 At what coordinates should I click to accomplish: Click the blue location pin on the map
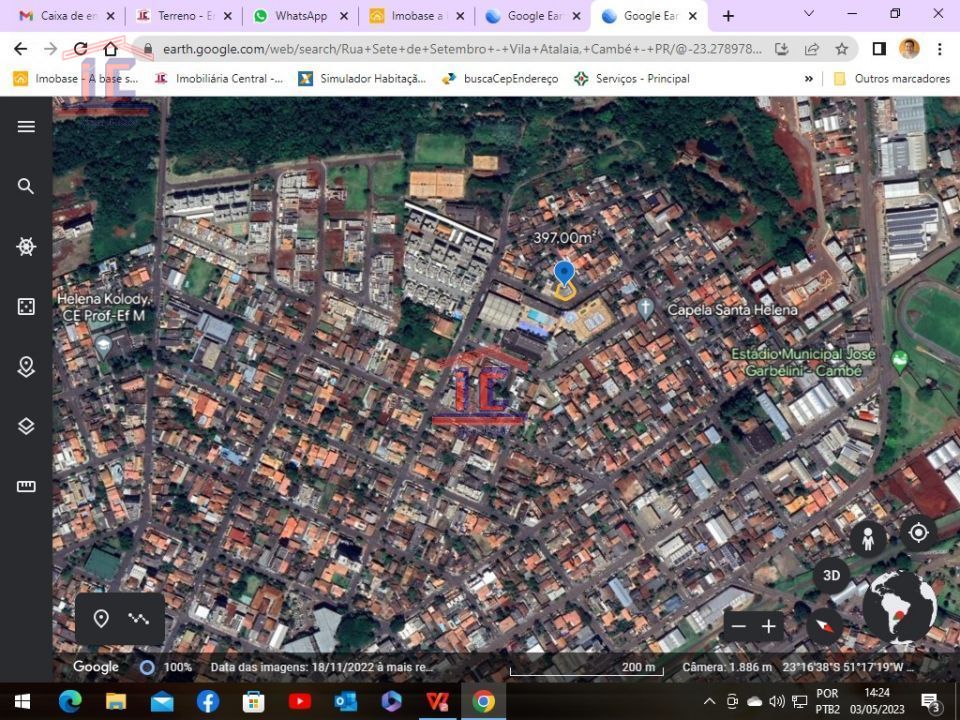[564, 273]
